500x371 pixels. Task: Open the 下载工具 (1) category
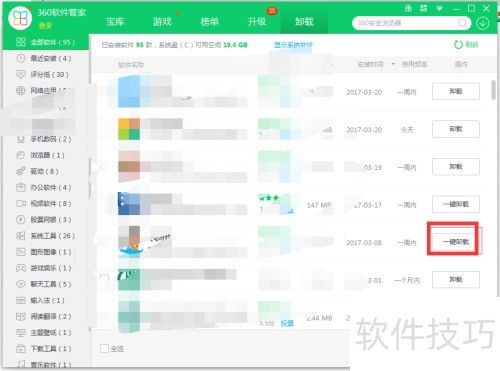(x=44, y=349)
